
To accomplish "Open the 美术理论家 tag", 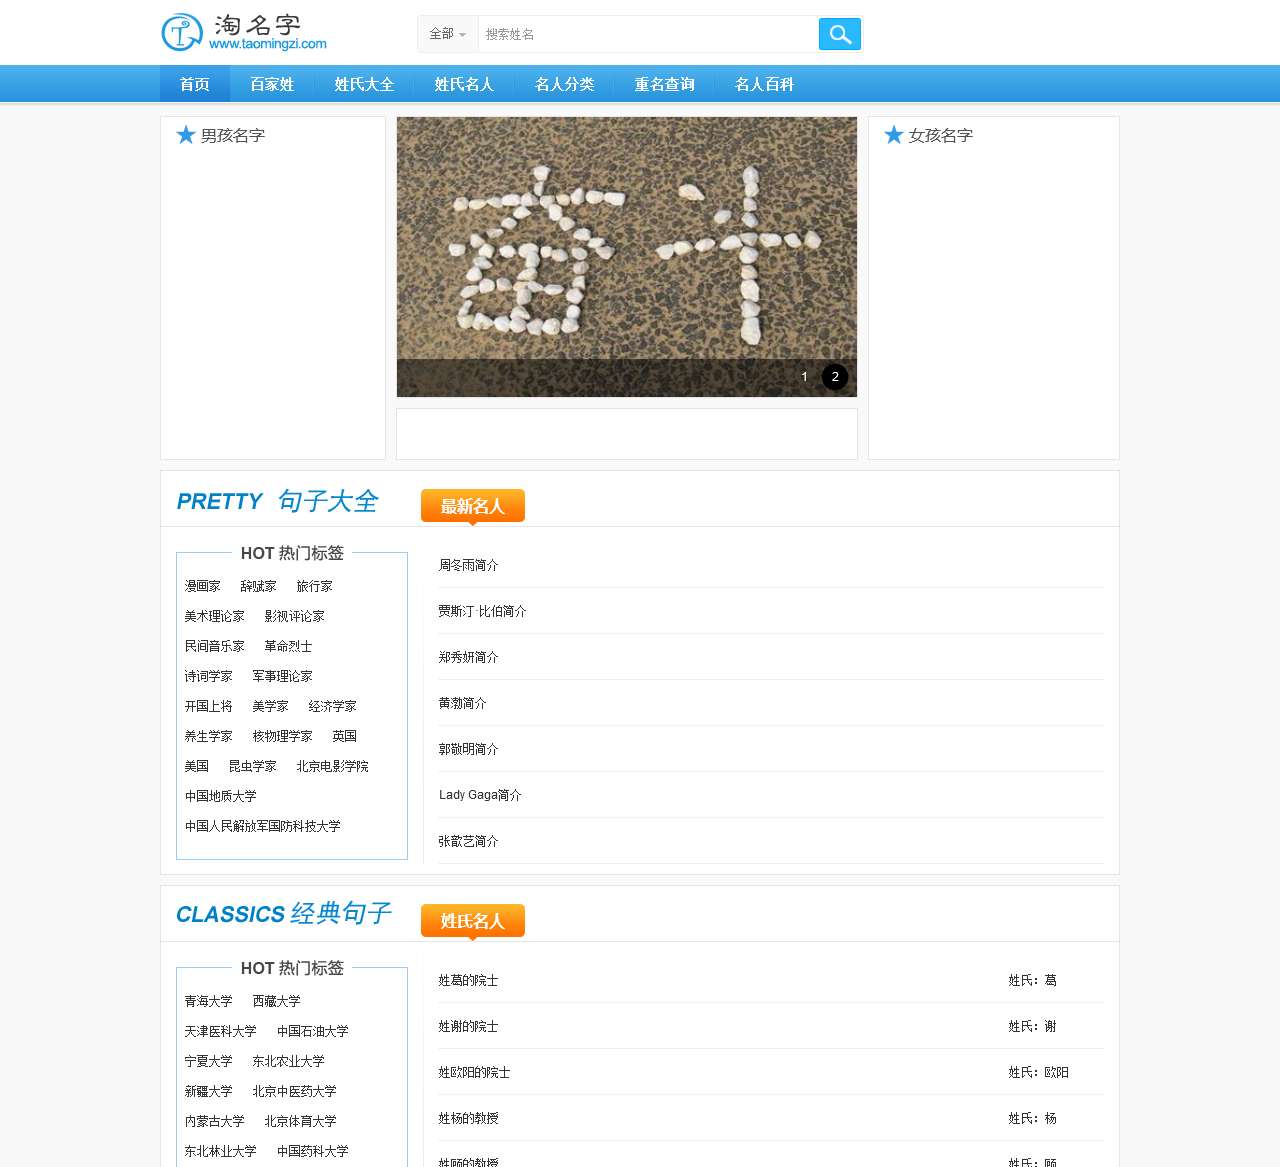I will click(215, 616).
